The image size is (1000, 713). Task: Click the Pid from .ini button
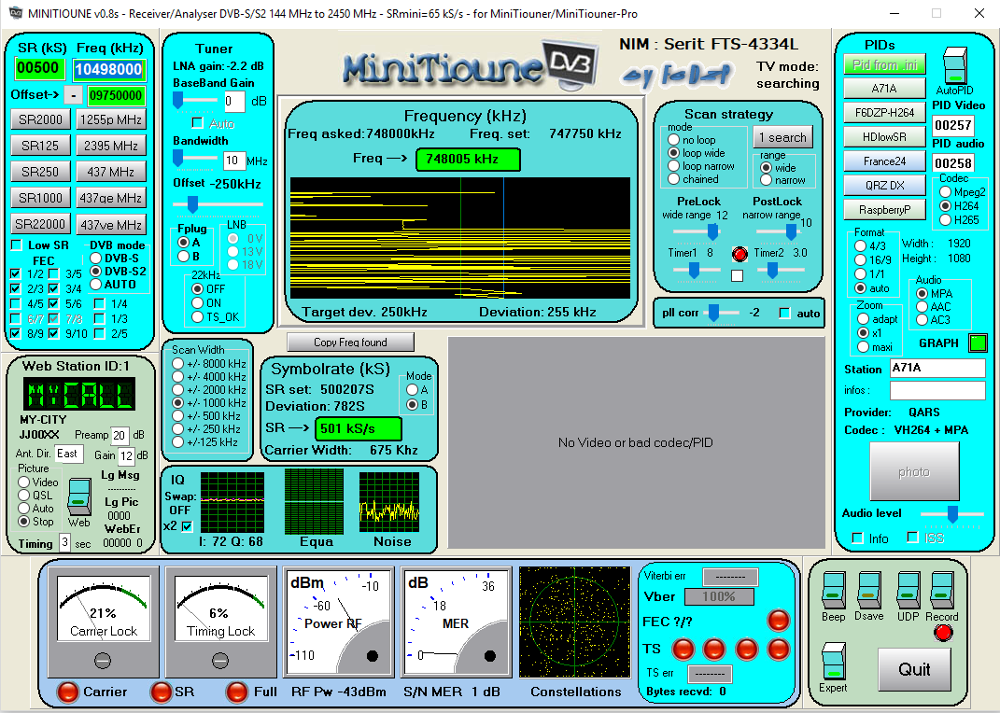pos(884,64)
